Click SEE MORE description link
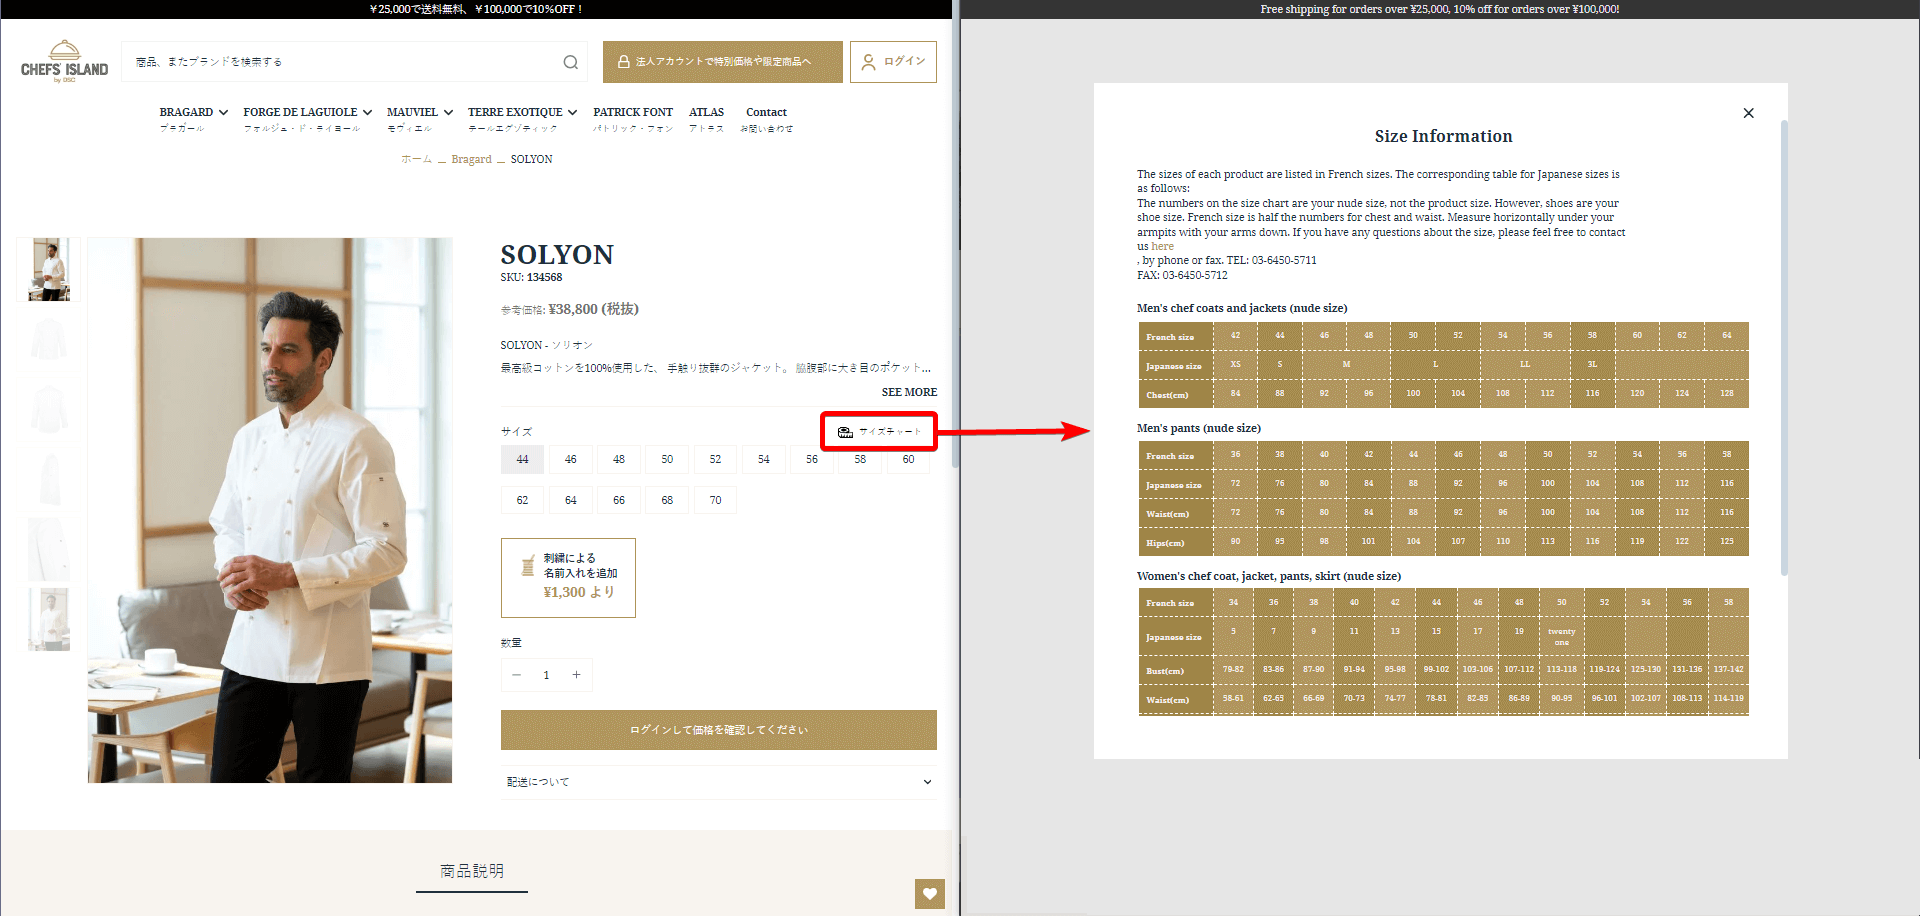1920x916 pixels. pos(909,392)
